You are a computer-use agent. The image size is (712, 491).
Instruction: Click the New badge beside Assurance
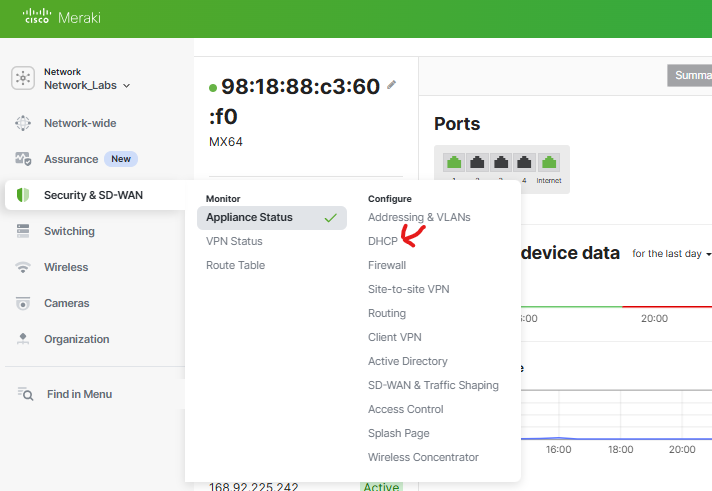(121, 159)
